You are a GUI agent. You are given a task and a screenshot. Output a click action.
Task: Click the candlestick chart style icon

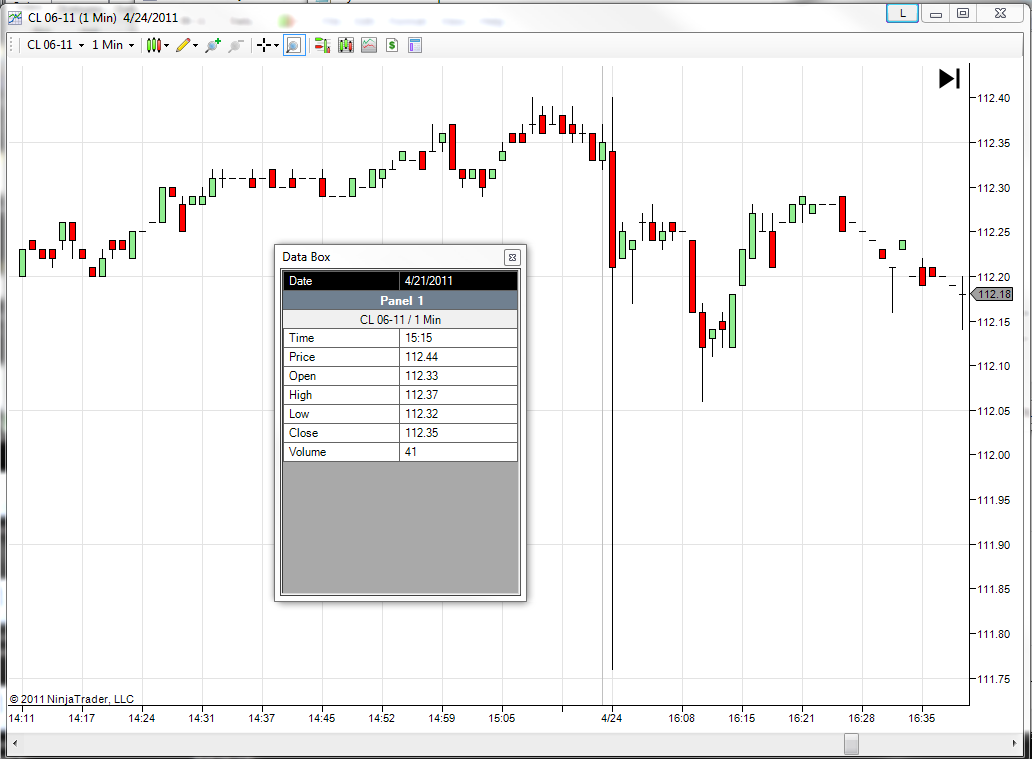tap(153, 45)
